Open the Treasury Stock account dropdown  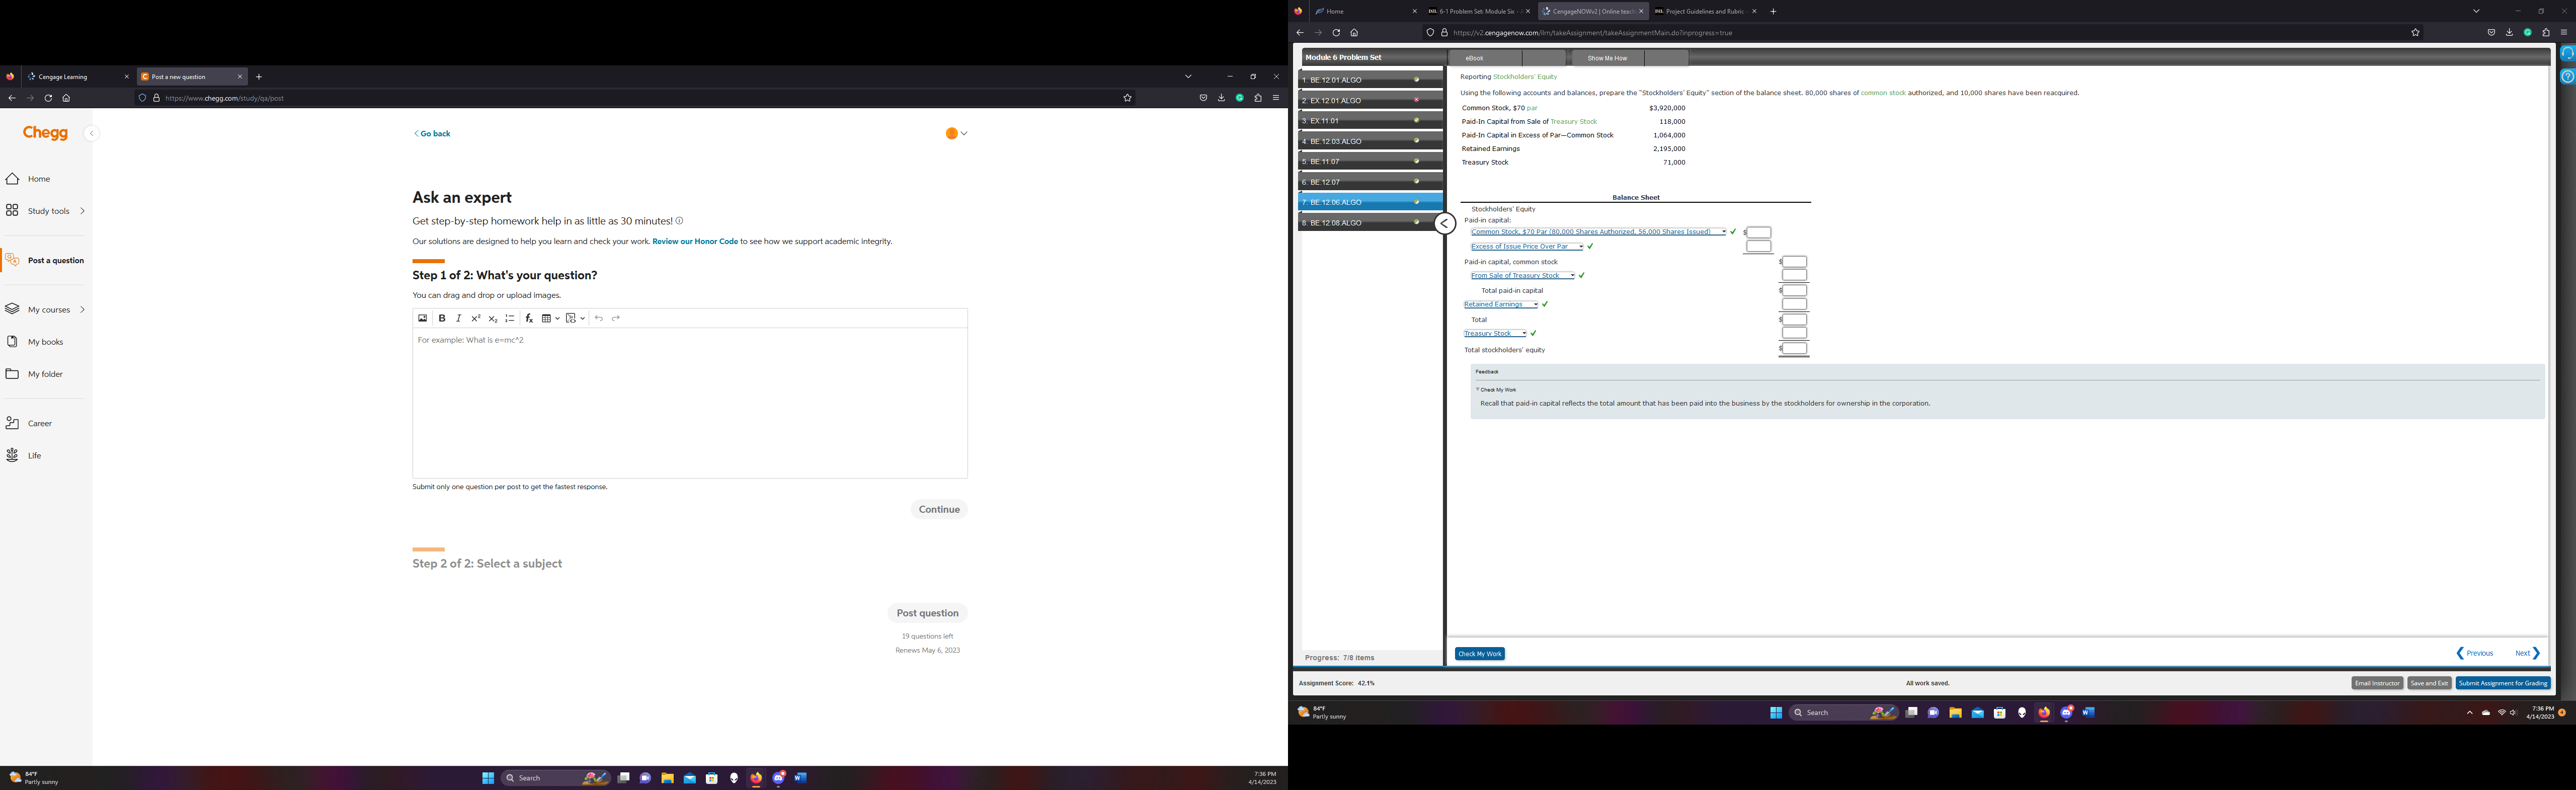pos(1495,334)
